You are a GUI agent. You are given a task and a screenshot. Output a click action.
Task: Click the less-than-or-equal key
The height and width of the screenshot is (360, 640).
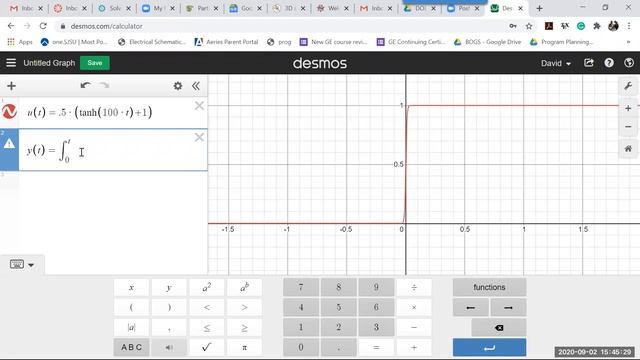point(207,327)
